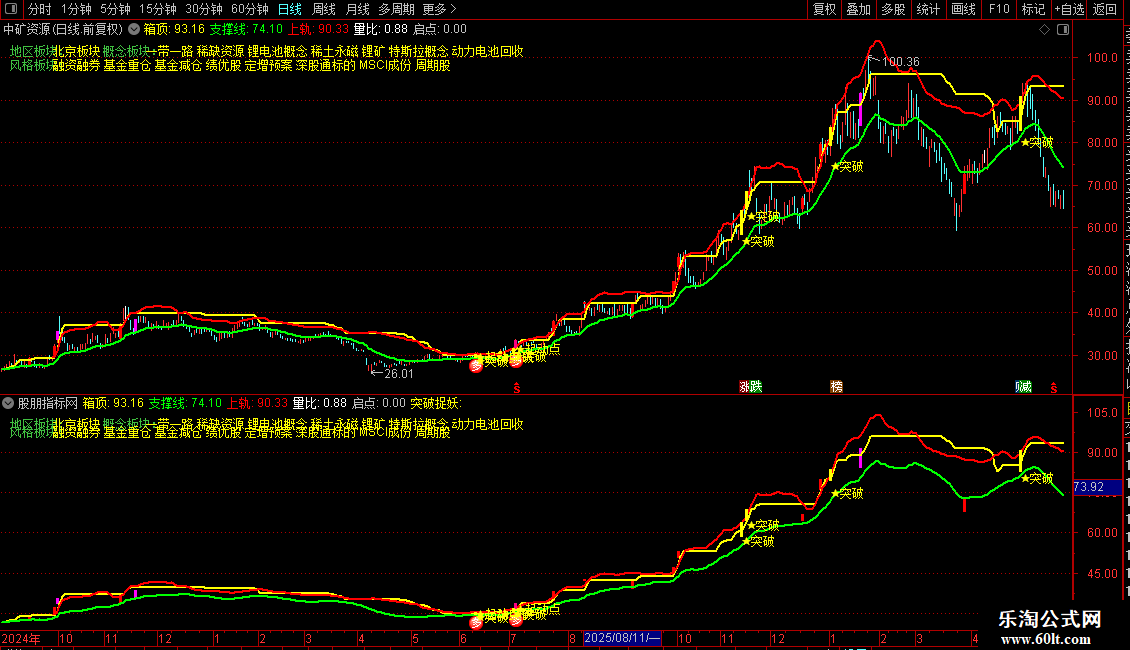Add stock via +自选 button

pos(1069,9)
